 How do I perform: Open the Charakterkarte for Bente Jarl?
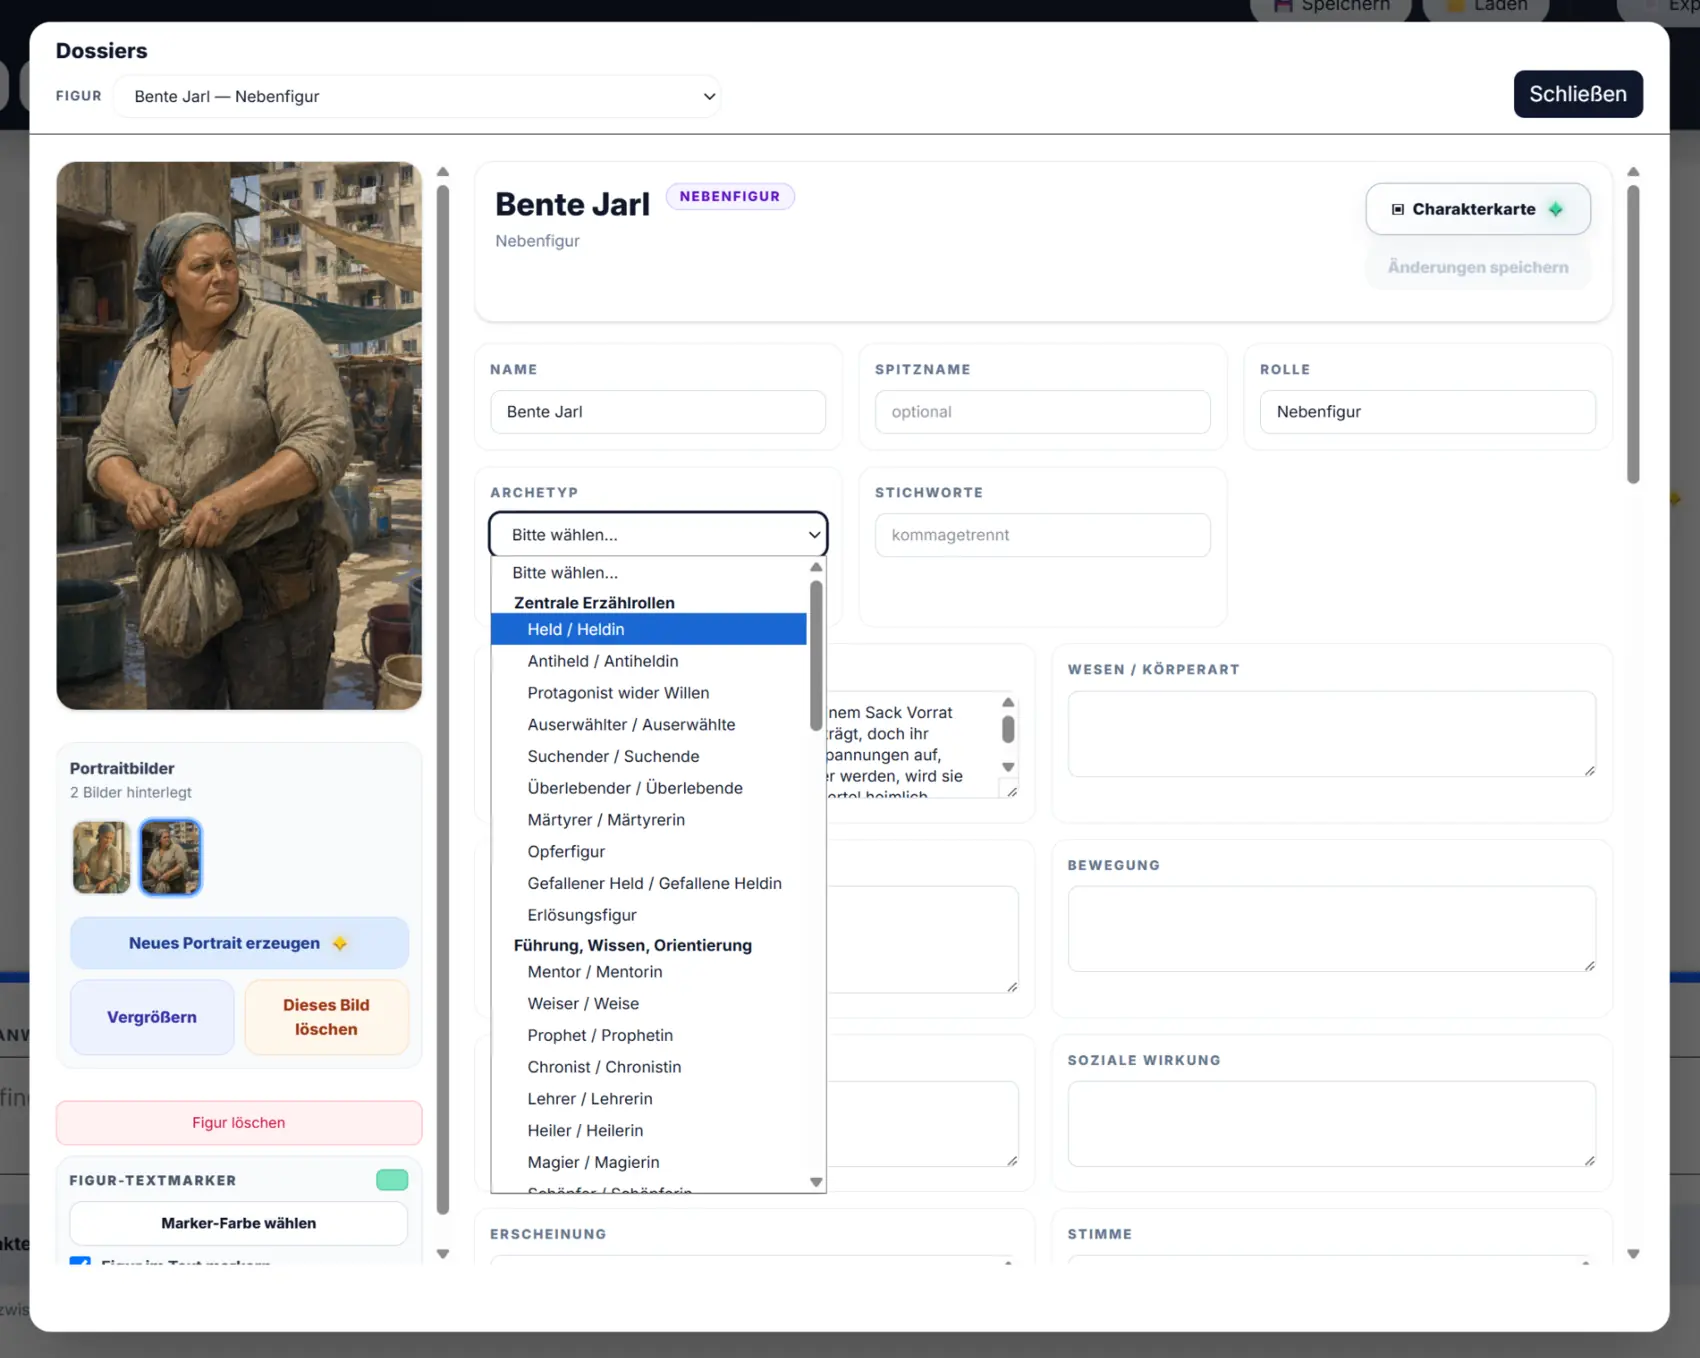click(1477, 209)
